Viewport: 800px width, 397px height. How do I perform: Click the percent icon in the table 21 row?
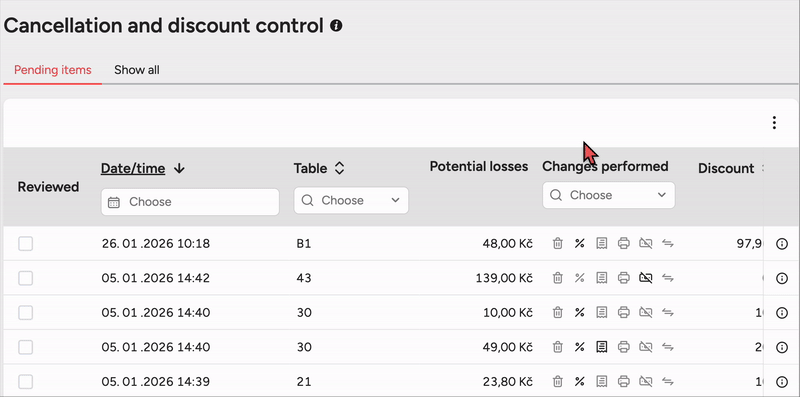pos(579,381)
